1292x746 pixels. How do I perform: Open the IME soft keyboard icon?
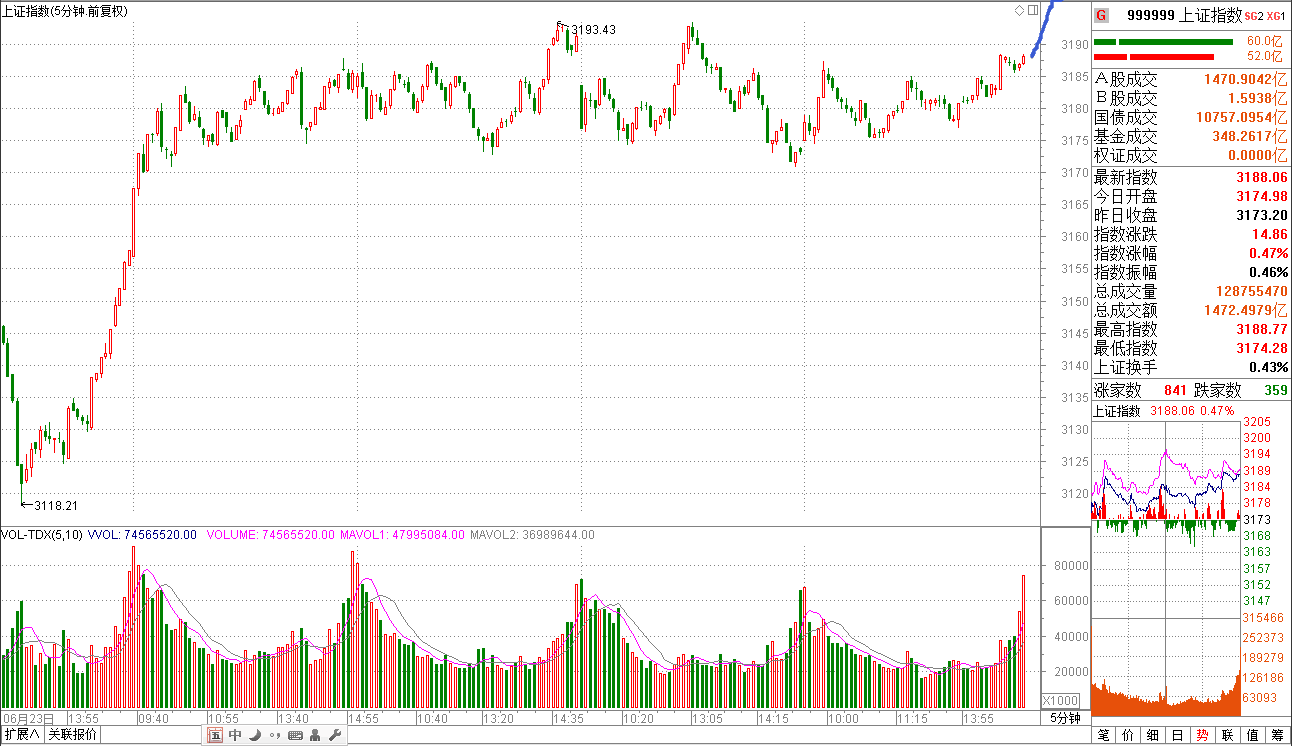coord(295,735)
